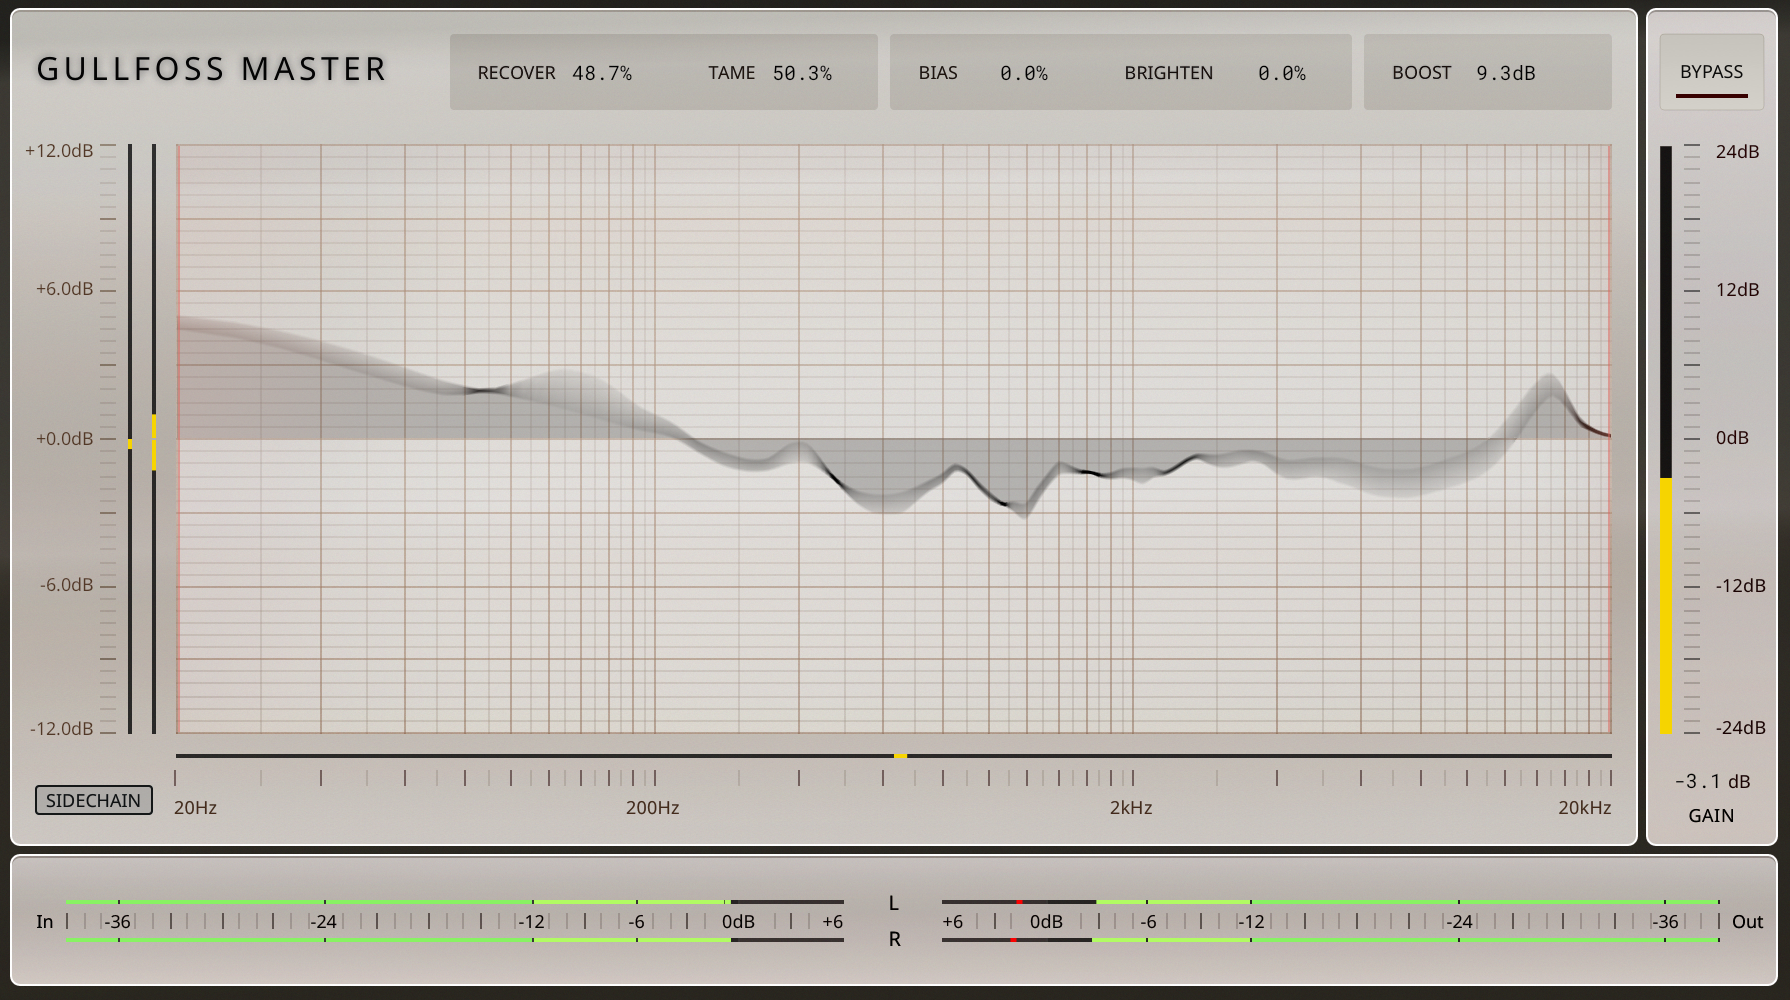Click the +0.0dB scale label

[64, 439]
